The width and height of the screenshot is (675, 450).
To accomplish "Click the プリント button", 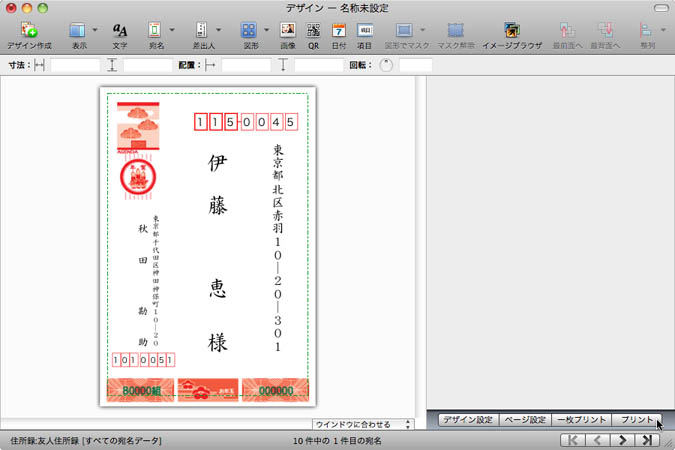I will 636,421.
